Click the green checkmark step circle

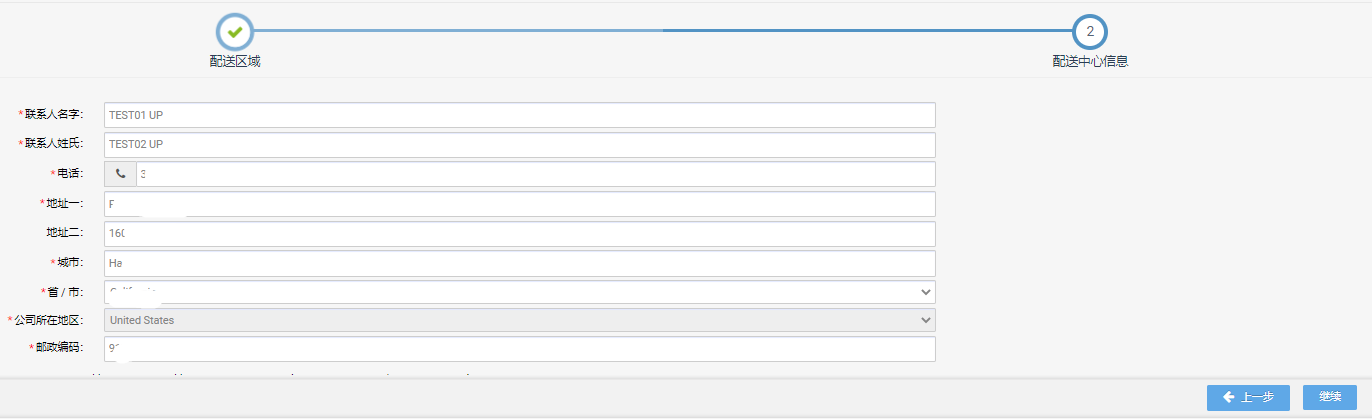(235, 31)
